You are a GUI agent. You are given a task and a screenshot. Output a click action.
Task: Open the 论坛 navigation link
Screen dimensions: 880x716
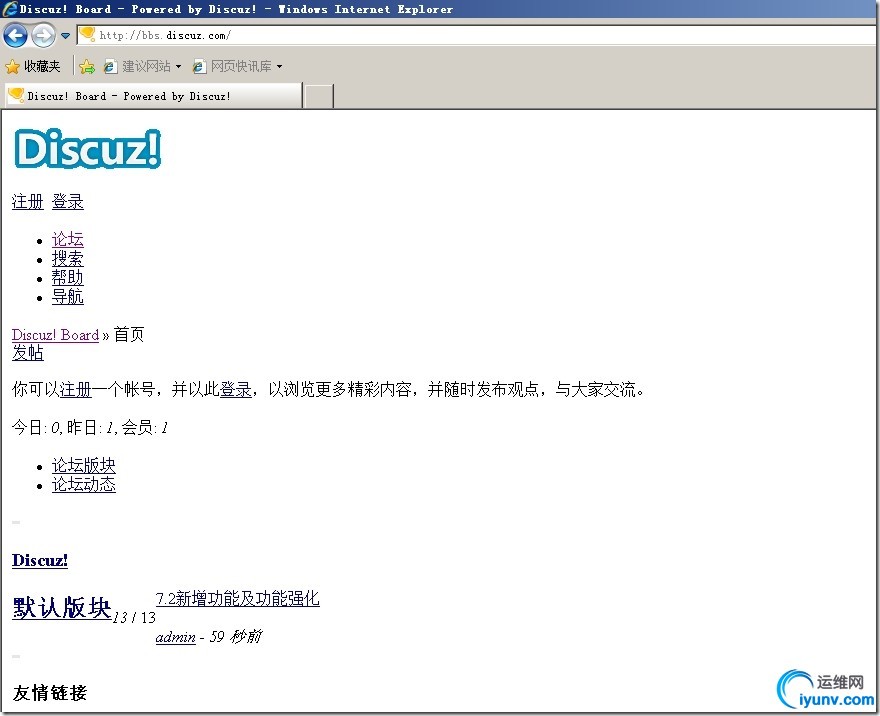(68, 240)
